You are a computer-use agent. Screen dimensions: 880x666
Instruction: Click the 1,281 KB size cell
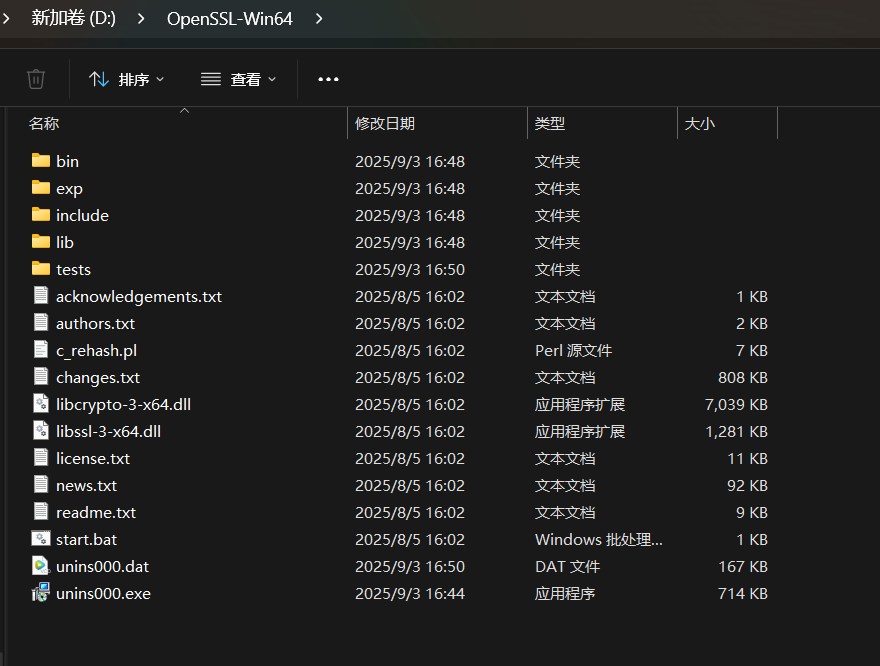[x=736, y=431]
